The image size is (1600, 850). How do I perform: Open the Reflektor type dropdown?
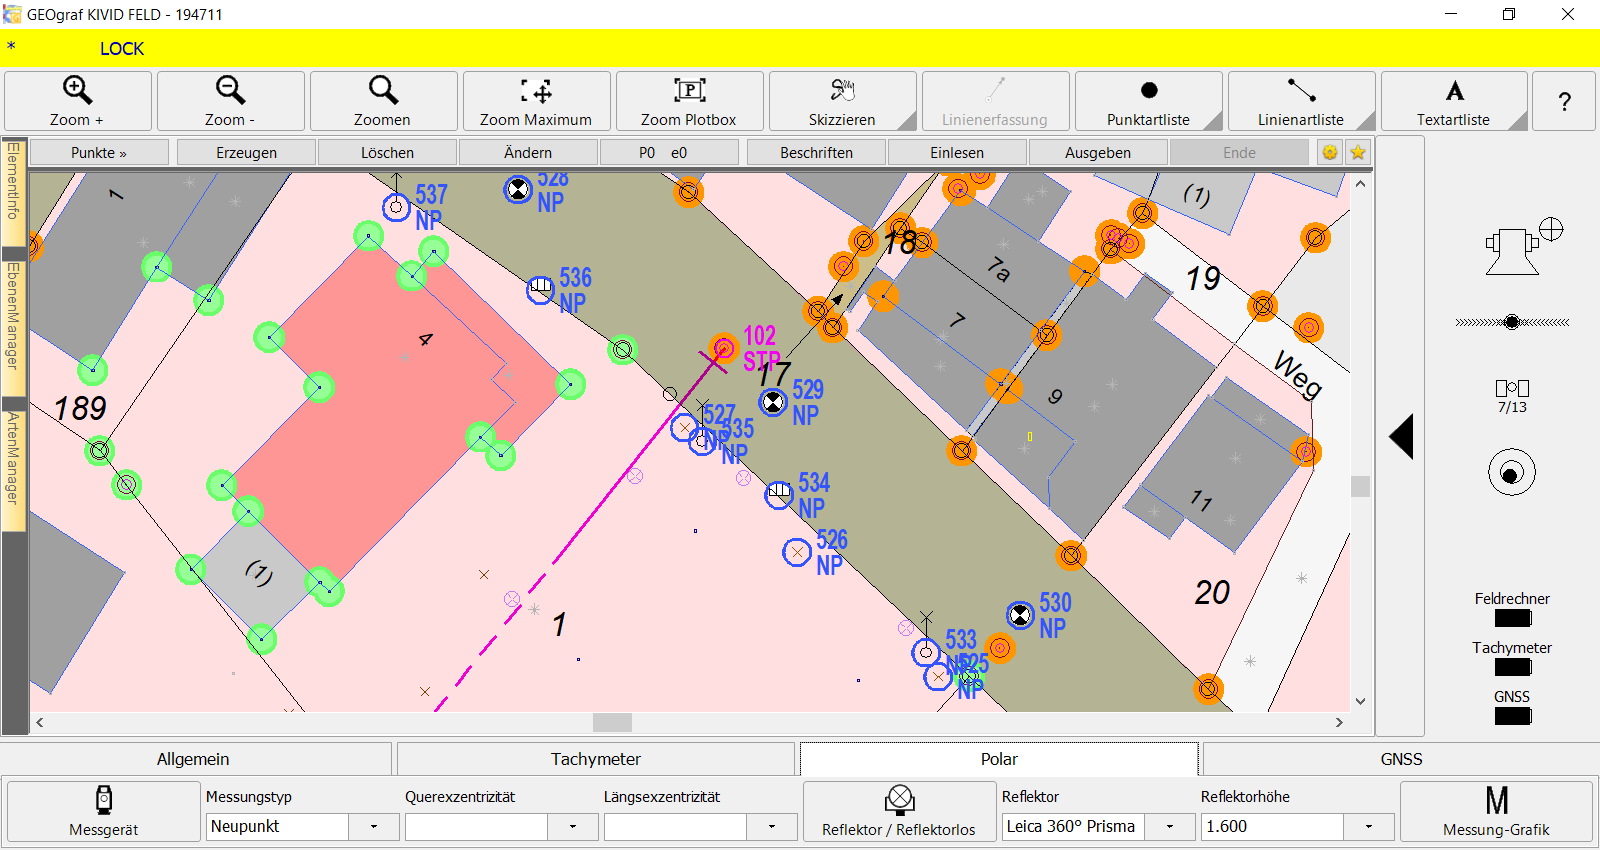(x=1170, y=827)
